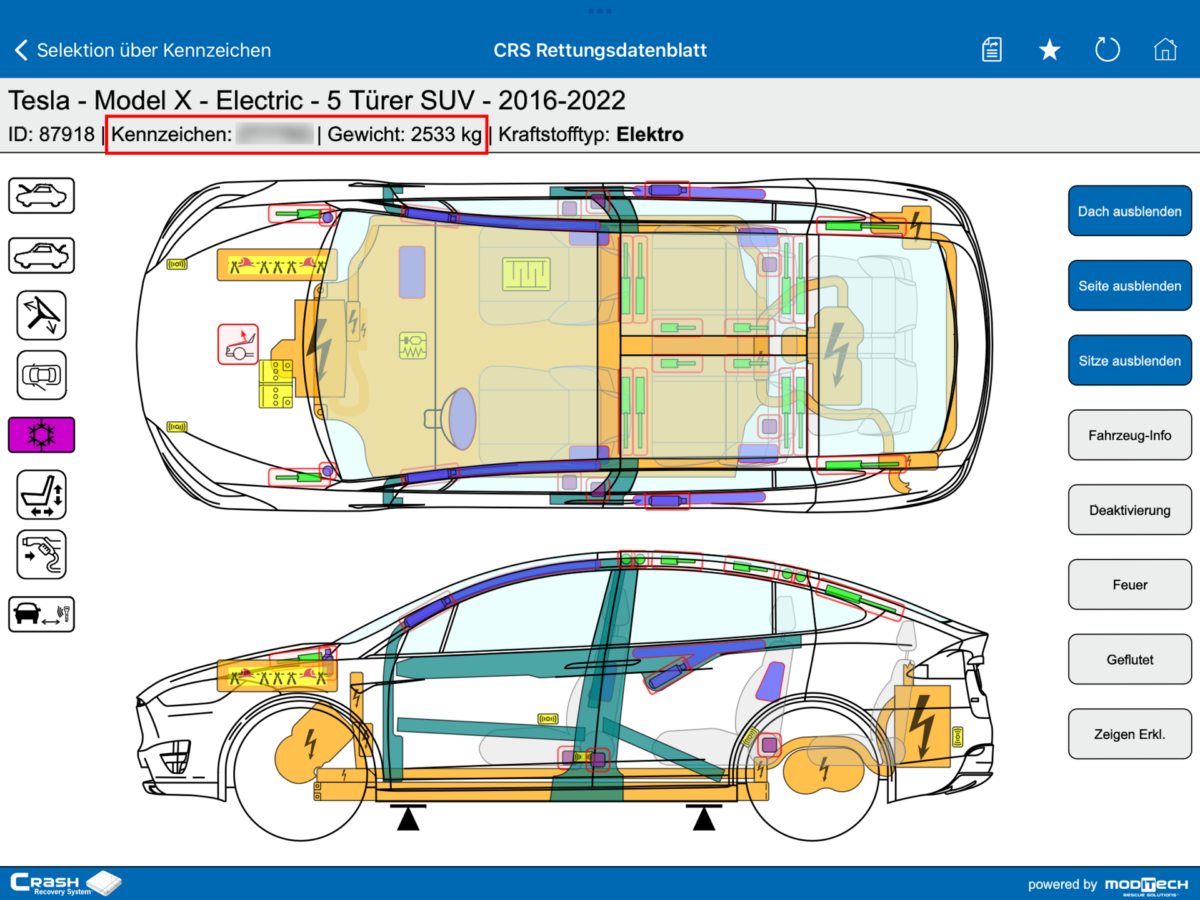Tap the yellow cut-loop symbol in side view
1200x900 pixels.
(277, 675)
